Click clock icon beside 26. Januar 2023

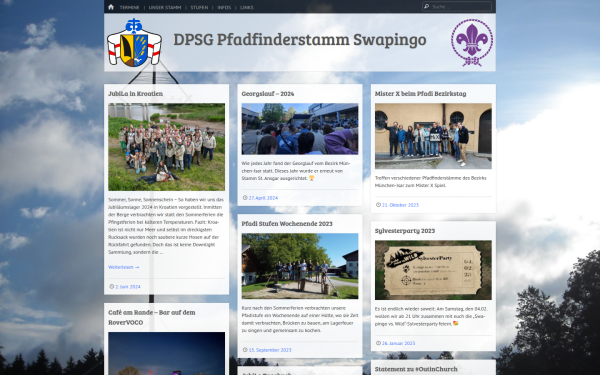(x=378, y=343)
